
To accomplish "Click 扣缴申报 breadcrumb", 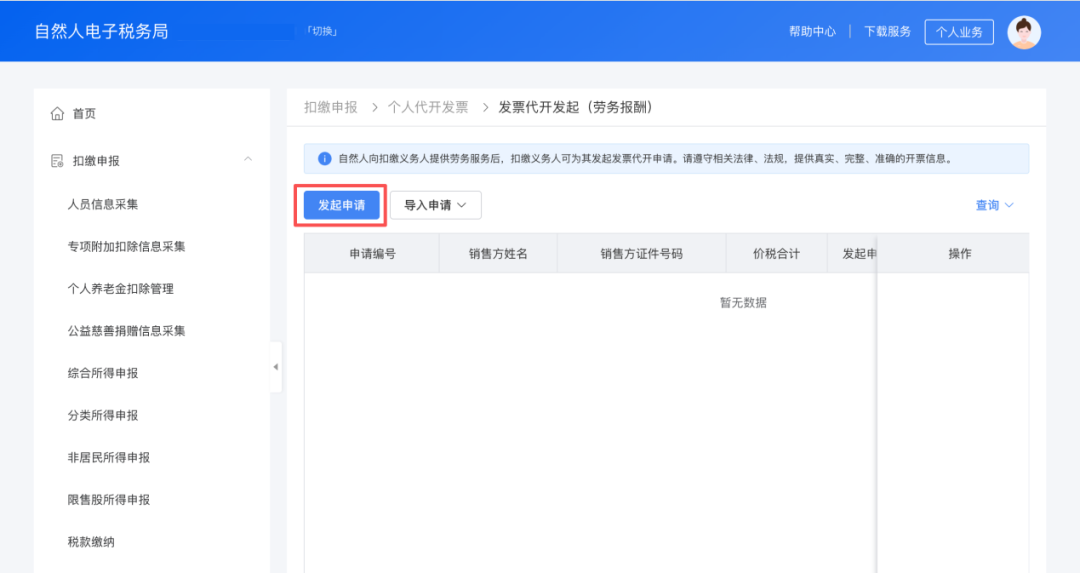I will pyautogui.click(x=331, y=107).
